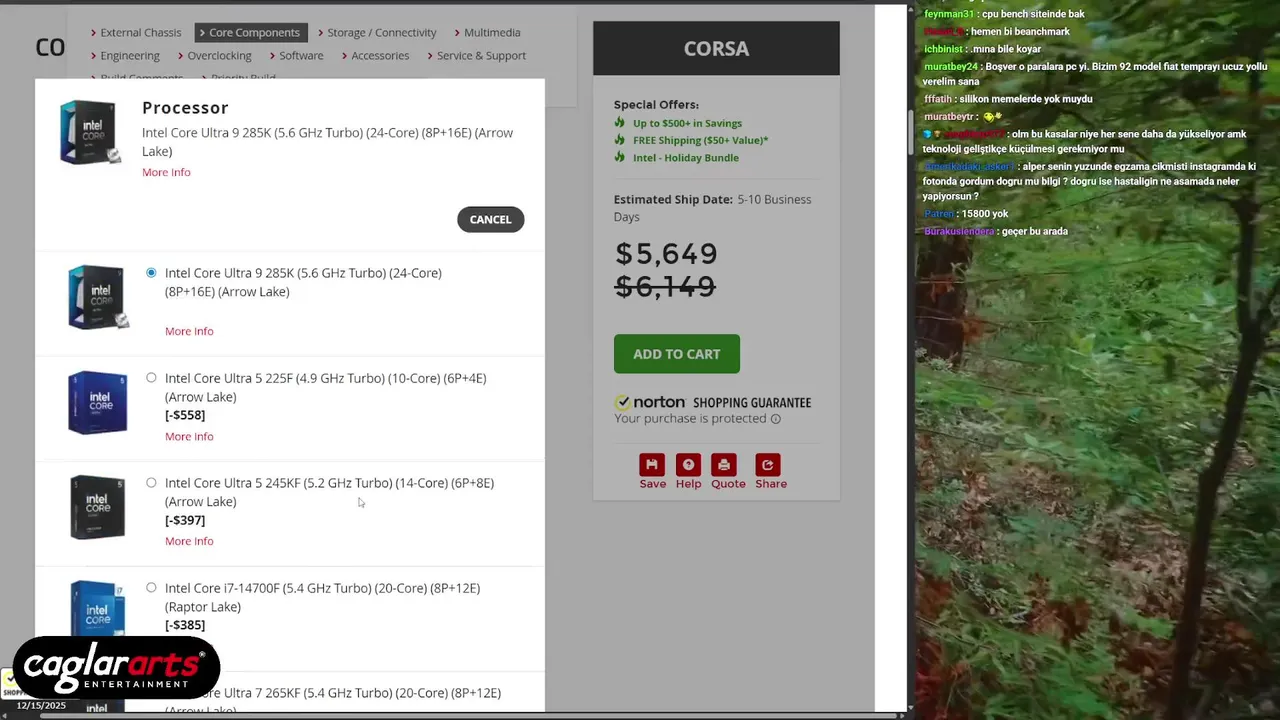Click the ADD TO CART button
This screenshot has height=720, width=1280.
tap(677, 354)
